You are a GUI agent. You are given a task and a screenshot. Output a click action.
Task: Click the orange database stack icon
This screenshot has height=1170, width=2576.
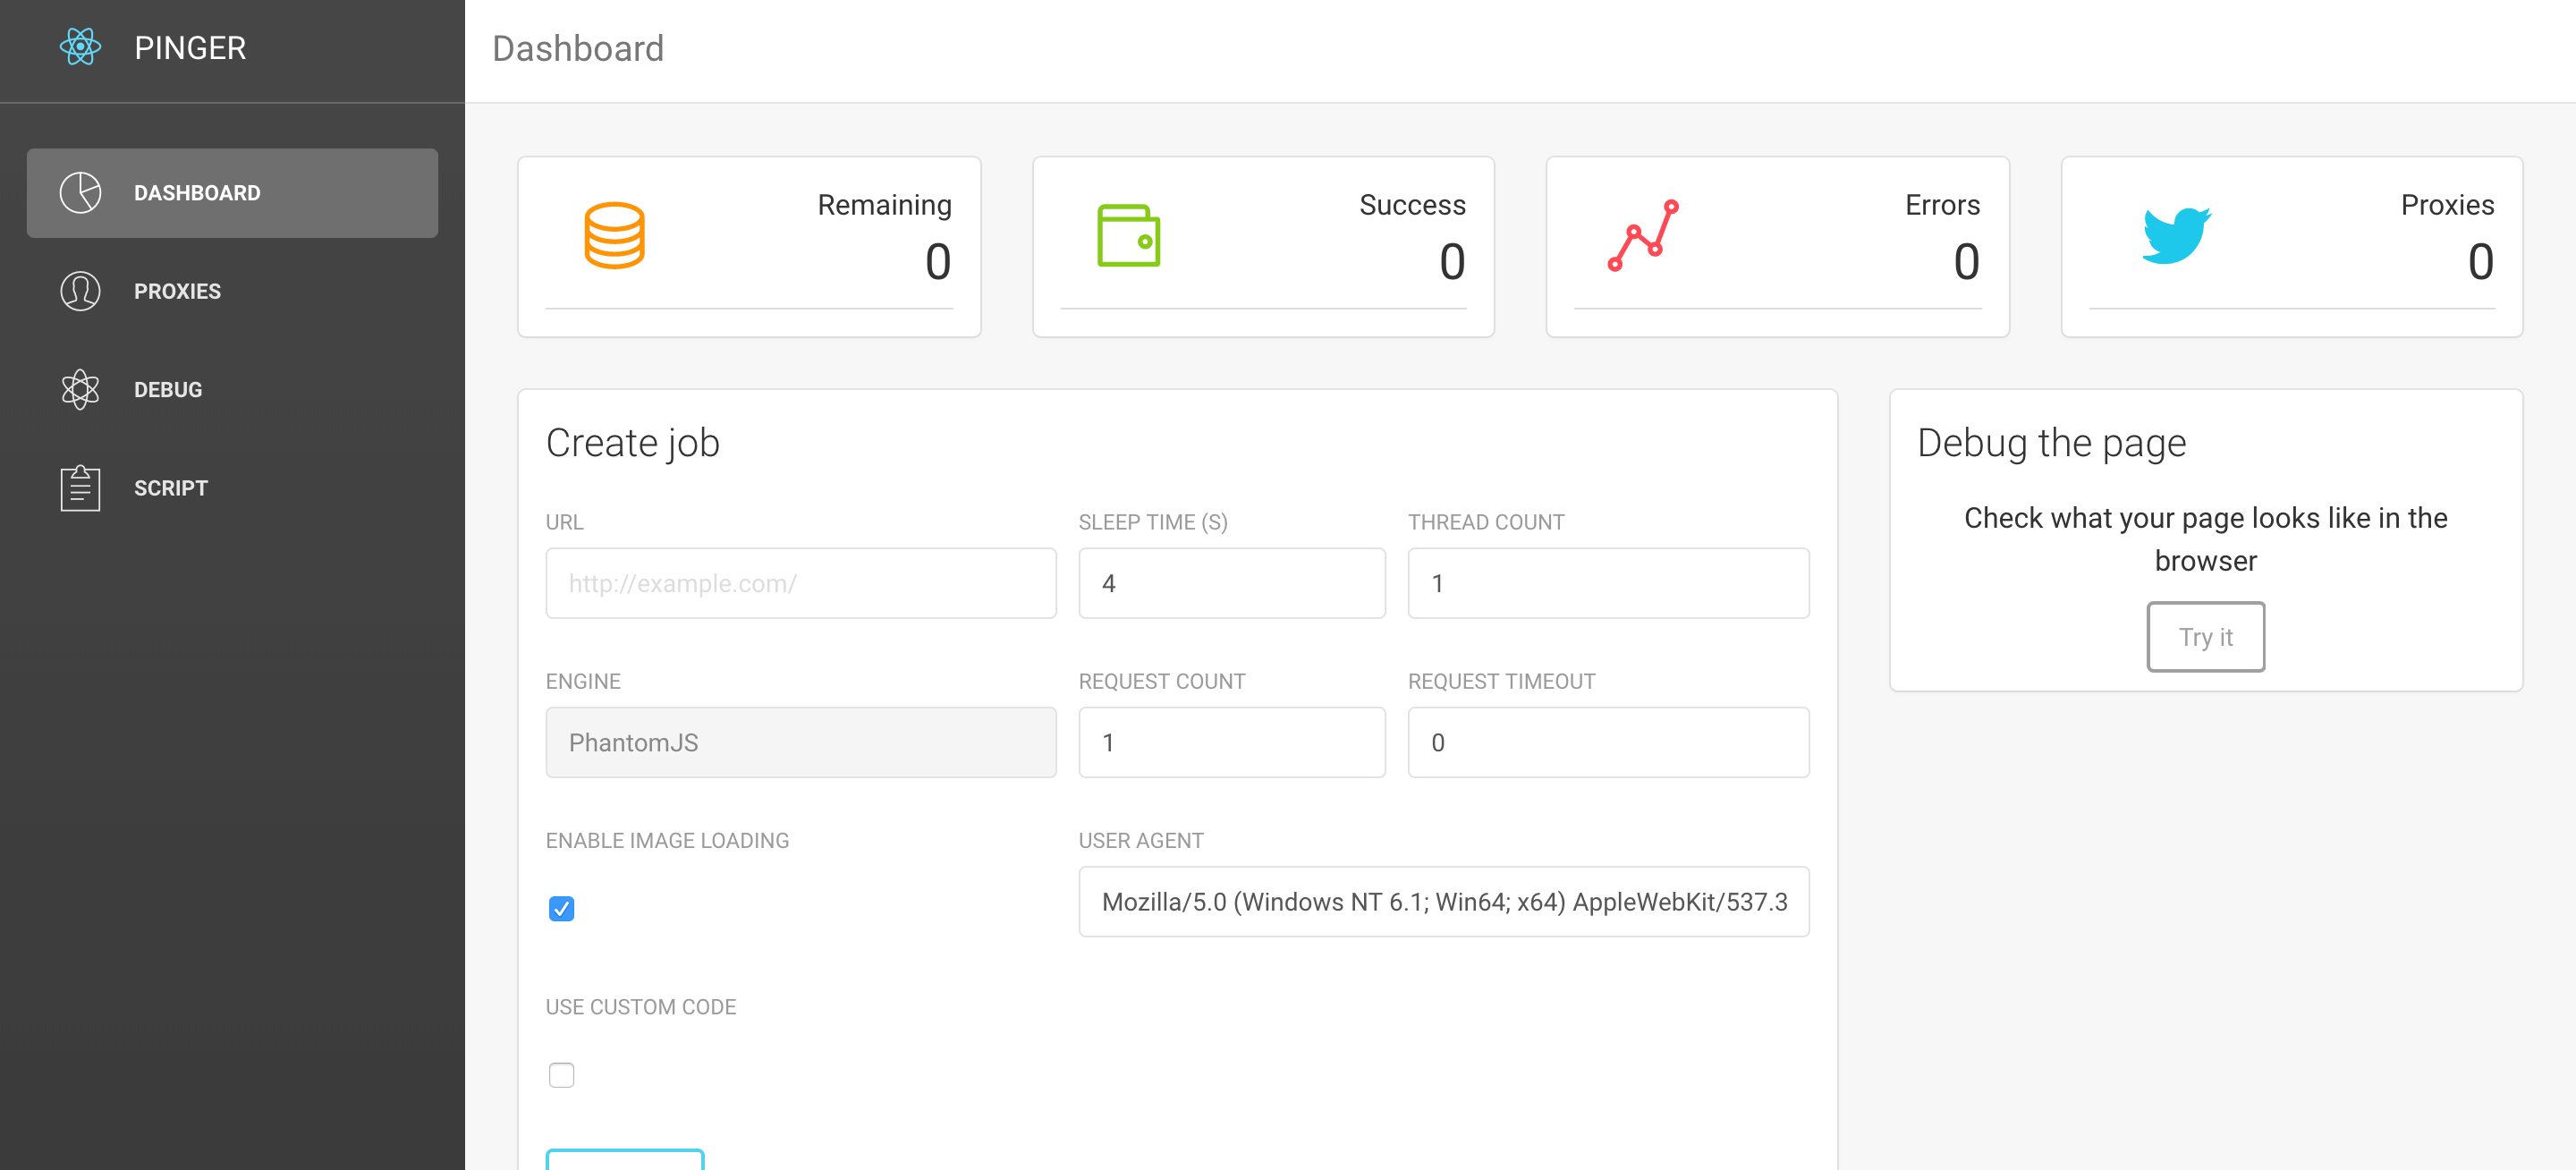[614, 236]
